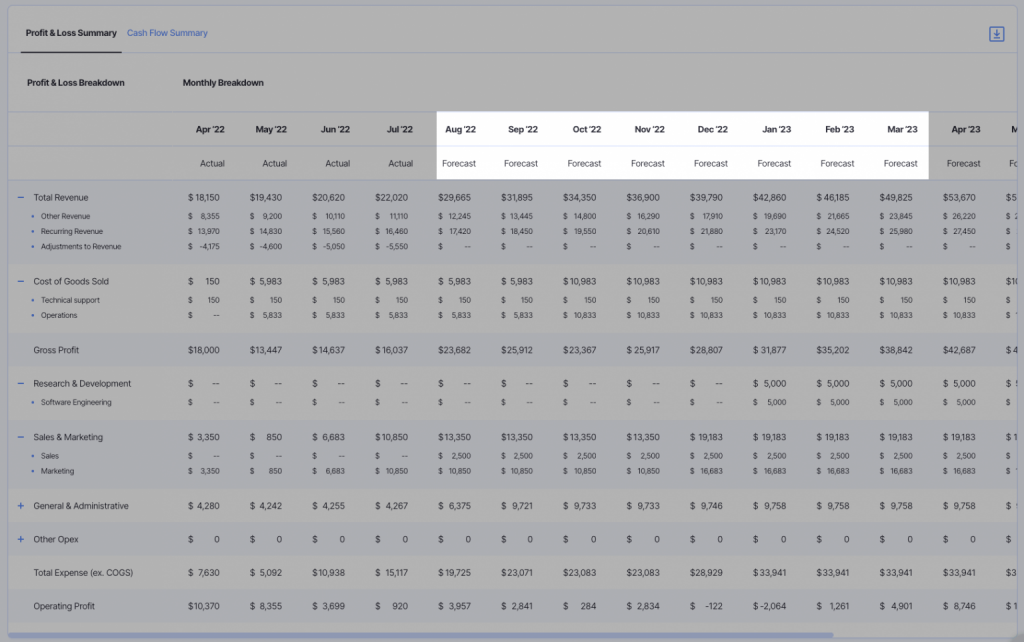Expand the Other Opex section

coord(20,539)
